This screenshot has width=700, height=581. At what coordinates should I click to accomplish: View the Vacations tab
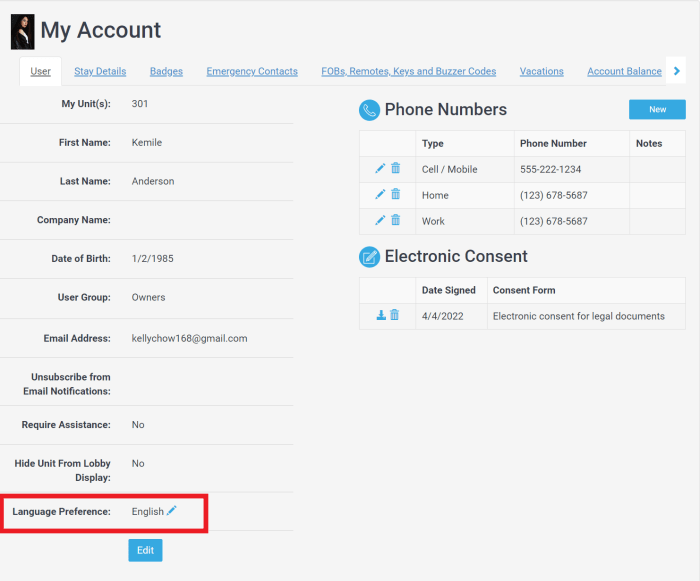click(x=541, y=72)
